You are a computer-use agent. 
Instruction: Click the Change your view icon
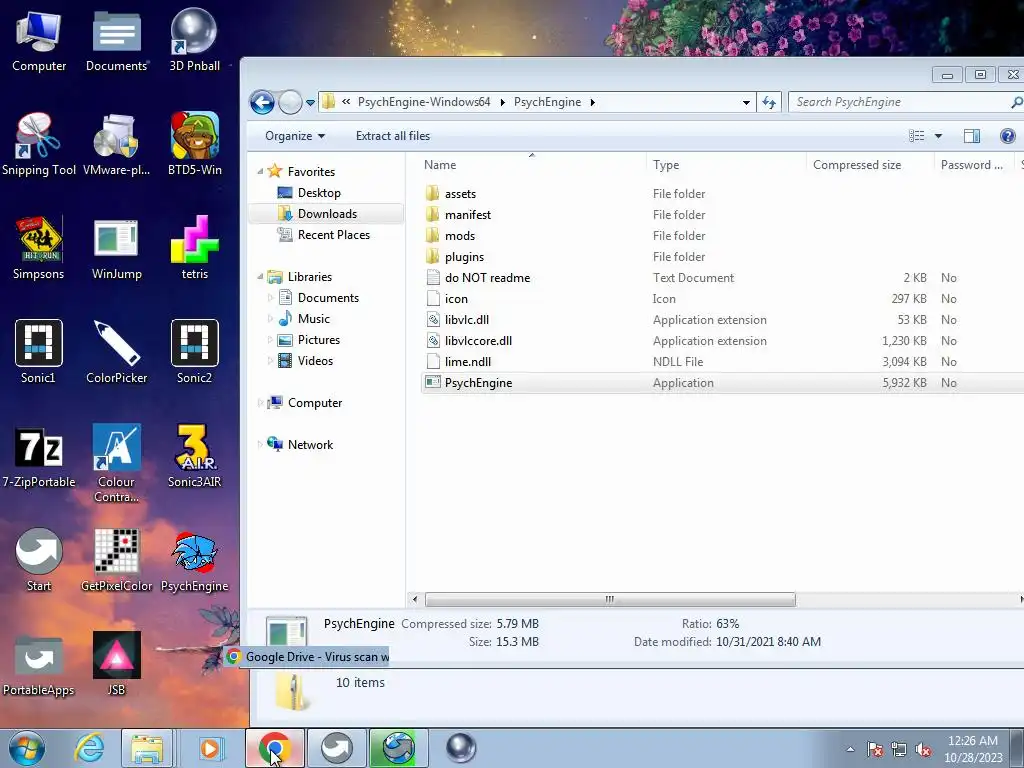point(917,136)
